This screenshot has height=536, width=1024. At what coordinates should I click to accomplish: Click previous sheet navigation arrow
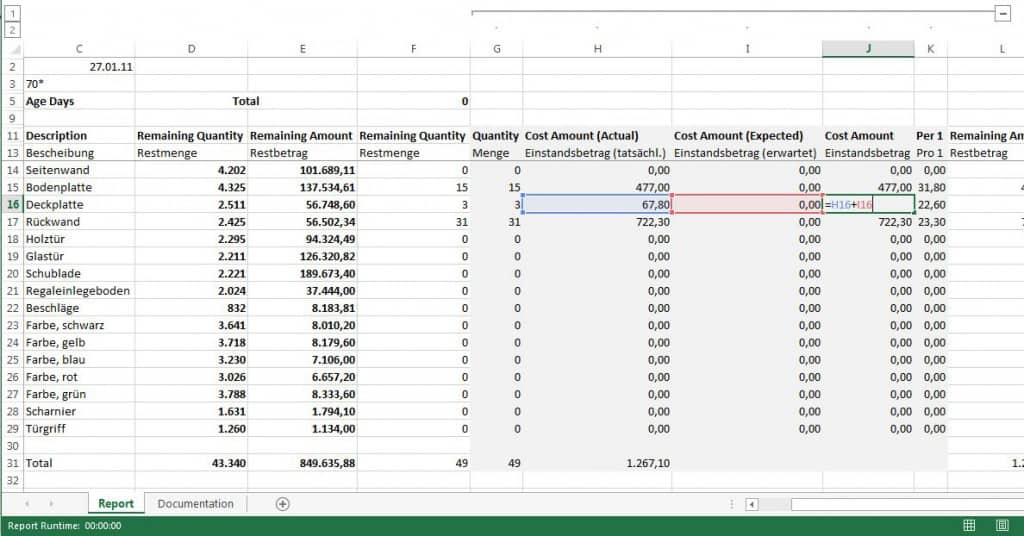tap(25, 504)
